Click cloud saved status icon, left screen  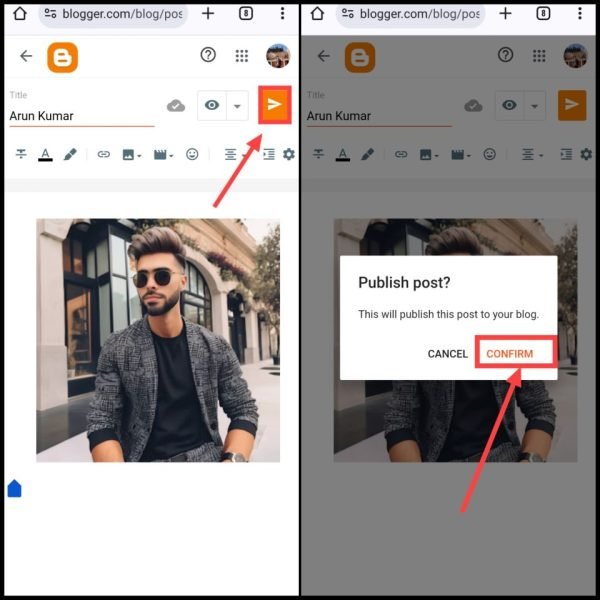click(176, 106)
